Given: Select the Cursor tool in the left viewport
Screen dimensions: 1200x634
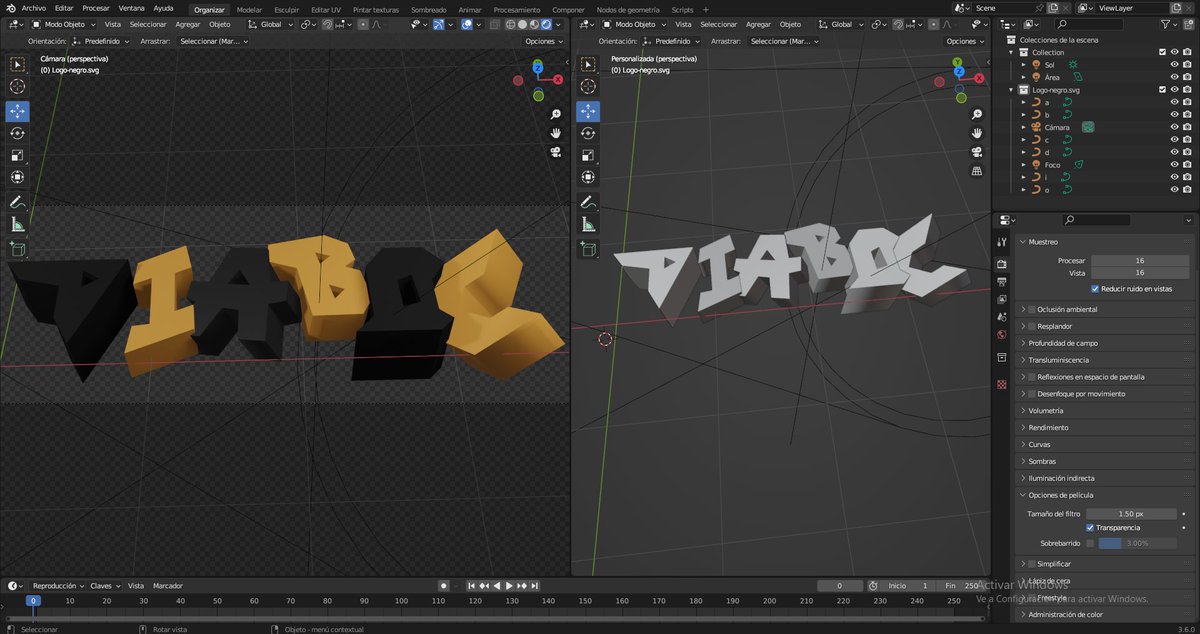Looking at the screenshot, I should tap(17, 87).
